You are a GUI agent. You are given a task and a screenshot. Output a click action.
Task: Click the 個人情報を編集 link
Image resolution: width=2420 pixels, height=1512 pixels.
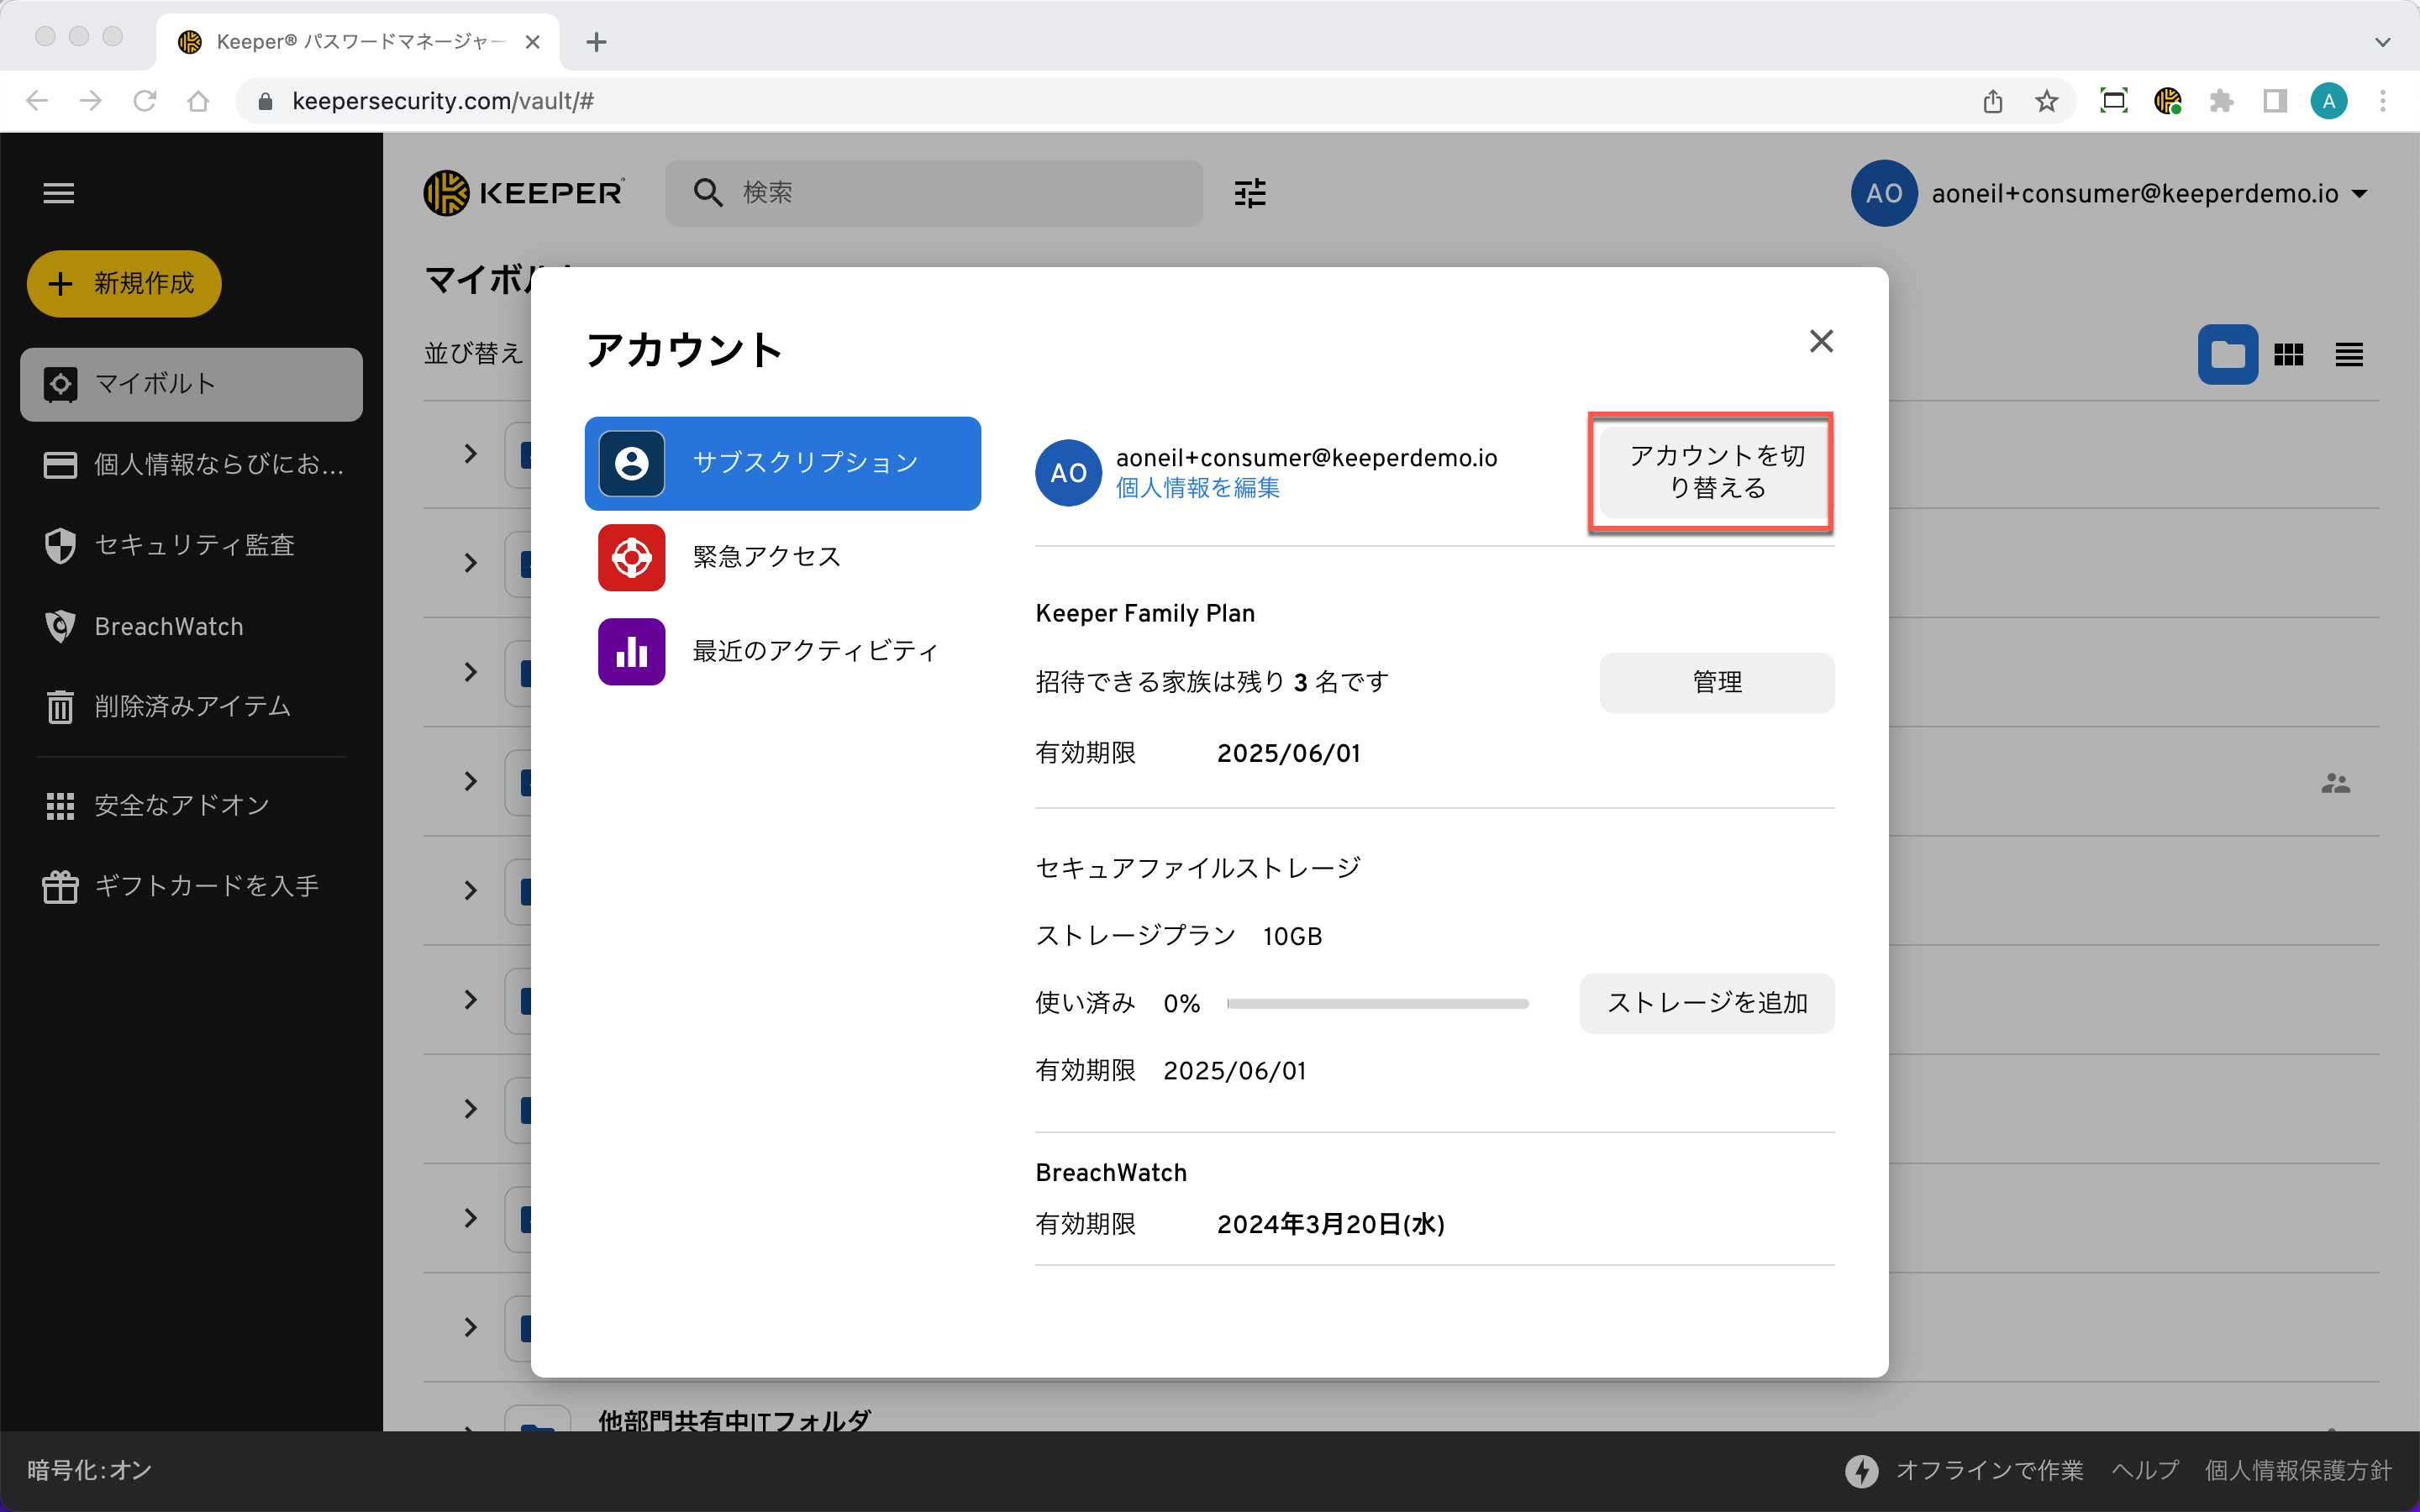1197,488
